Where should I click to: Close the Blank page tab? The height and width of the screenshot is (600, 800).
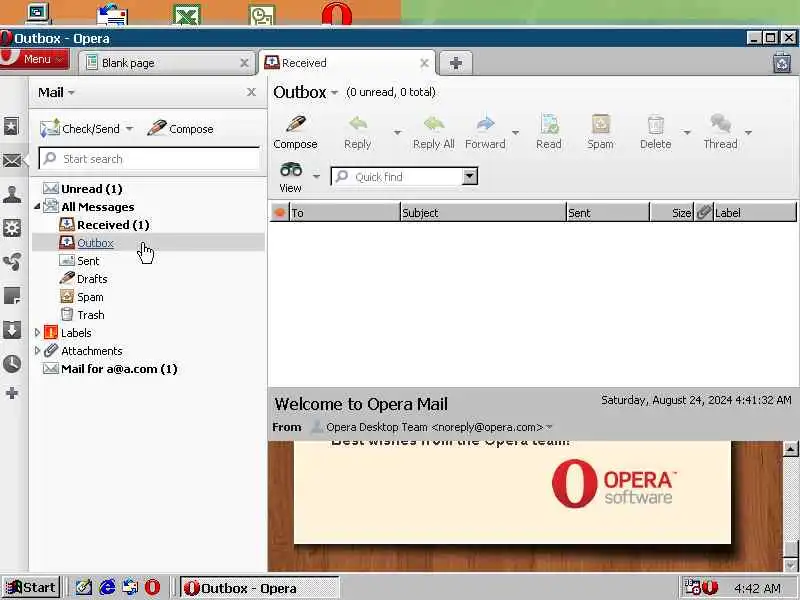coord(244,63)
